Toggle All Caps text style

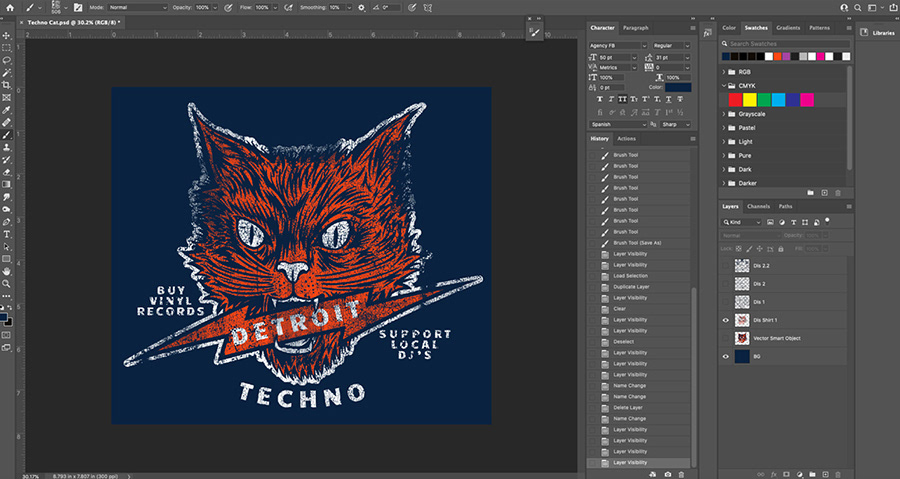tap(622, 100)
